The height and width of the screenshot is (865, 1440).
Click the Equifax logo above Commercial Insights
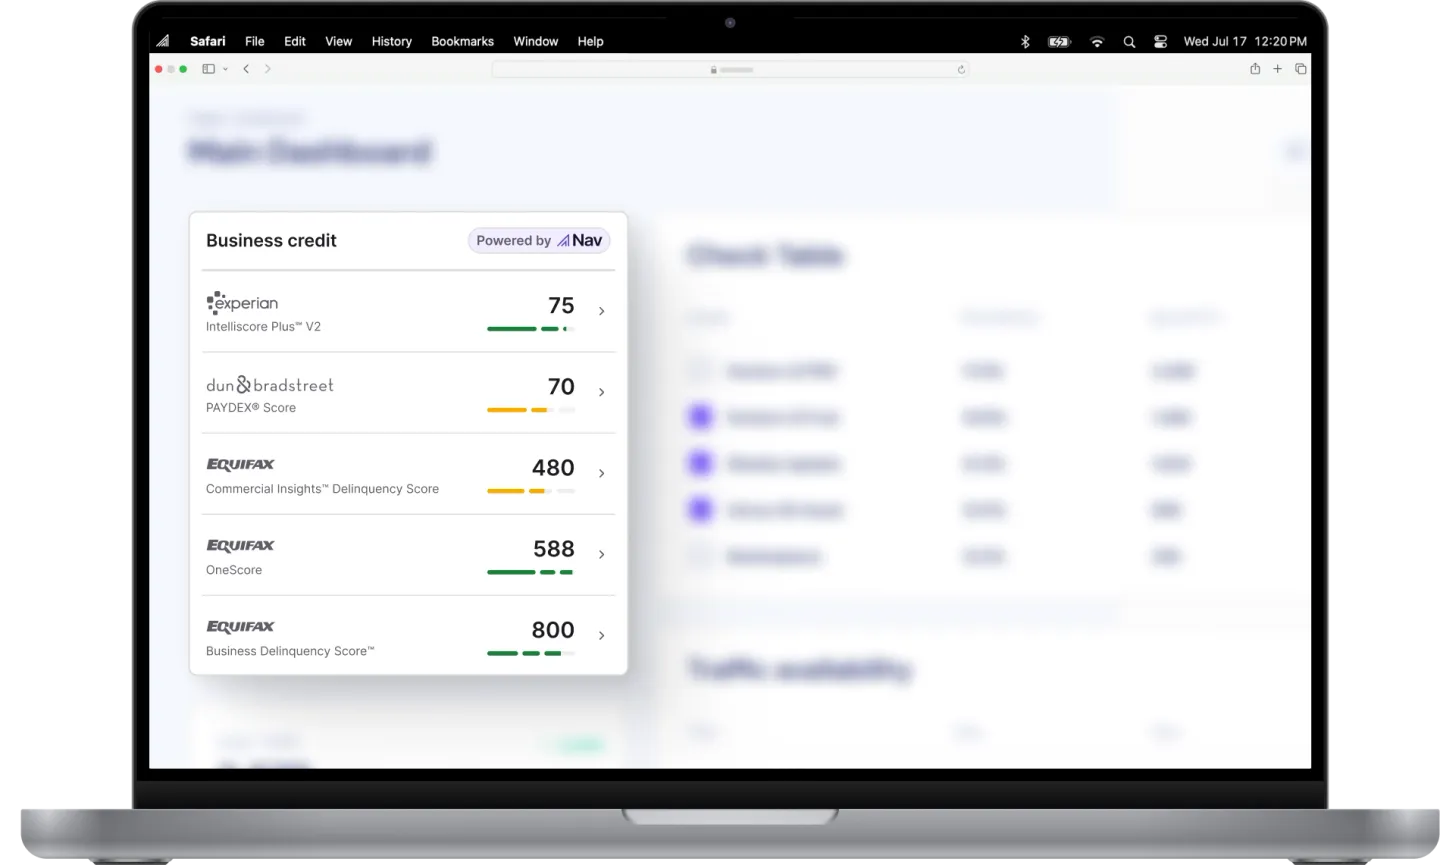(x=240, y=464)
